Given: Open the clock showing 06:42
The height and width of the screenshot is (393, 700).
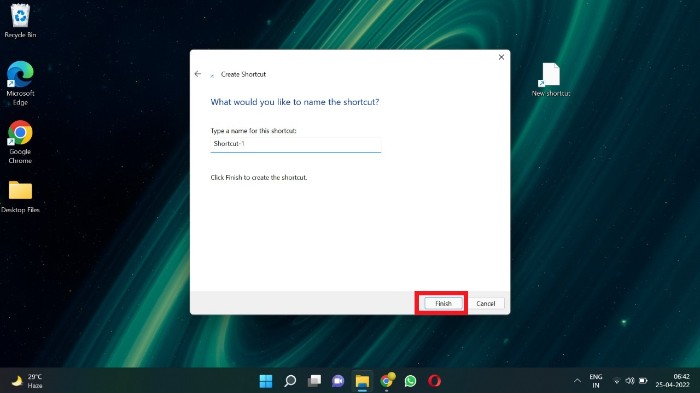Looking at the screenshot, I should [673, 381].
